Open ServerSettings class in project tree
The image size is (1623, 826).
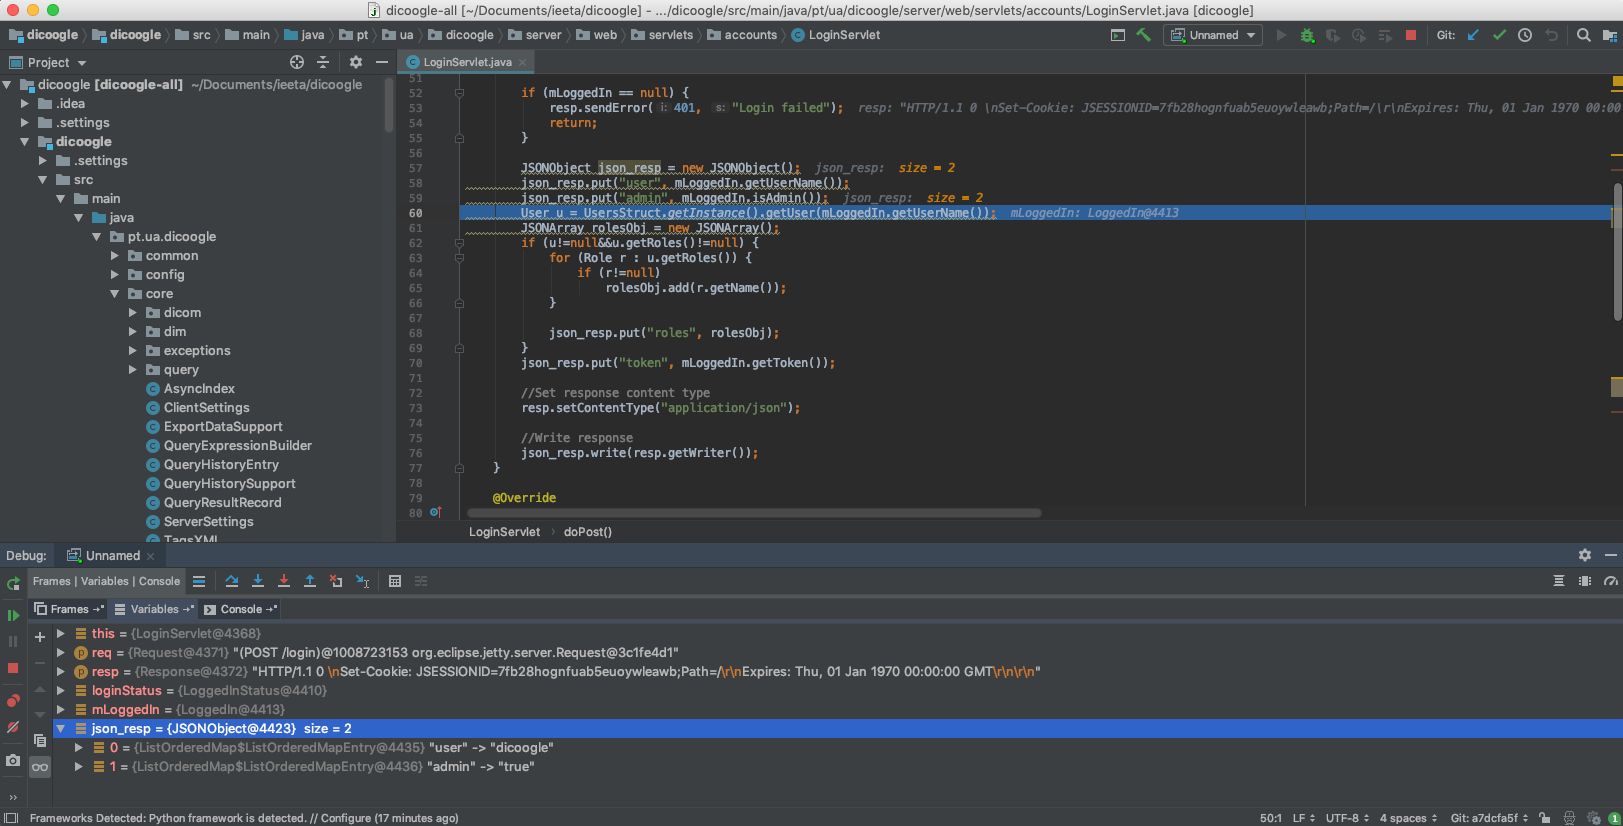point(208,522)
